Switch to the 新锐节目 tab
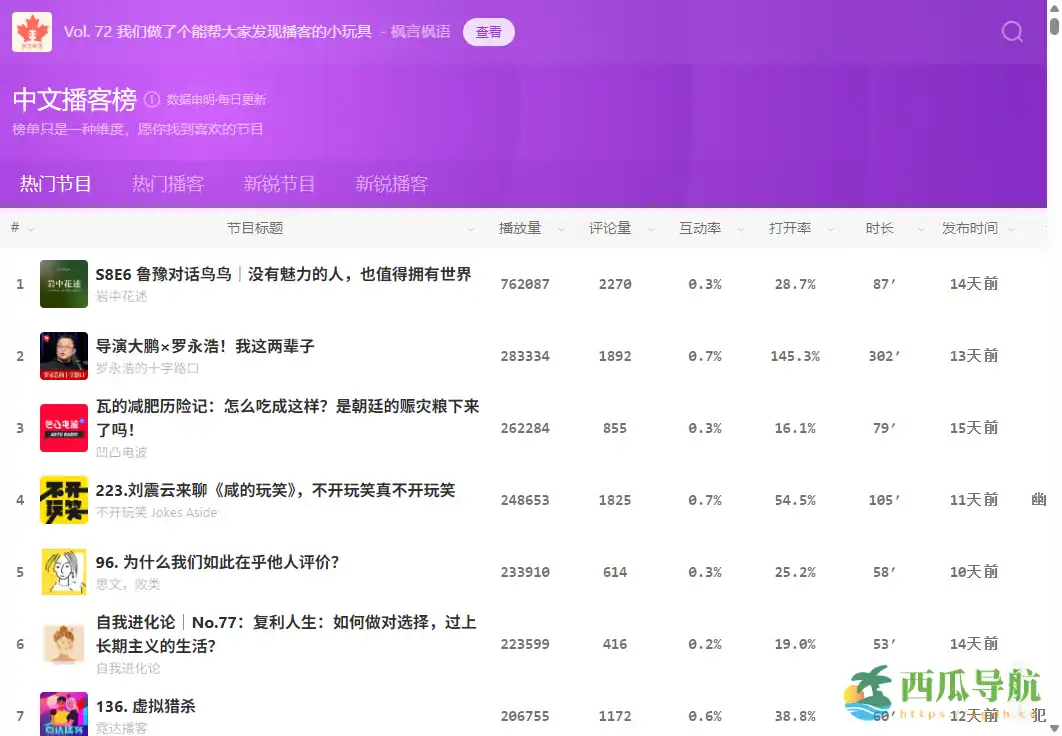The width and height of the screenshot is (1062, 736). tap(280, 183)
